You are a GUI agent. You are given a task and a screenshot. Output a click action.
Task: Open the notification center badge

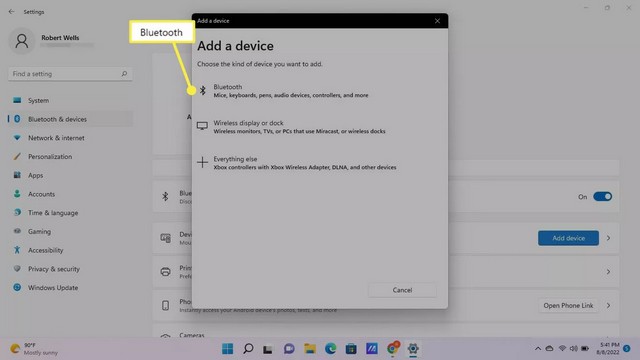pos(627,349)
